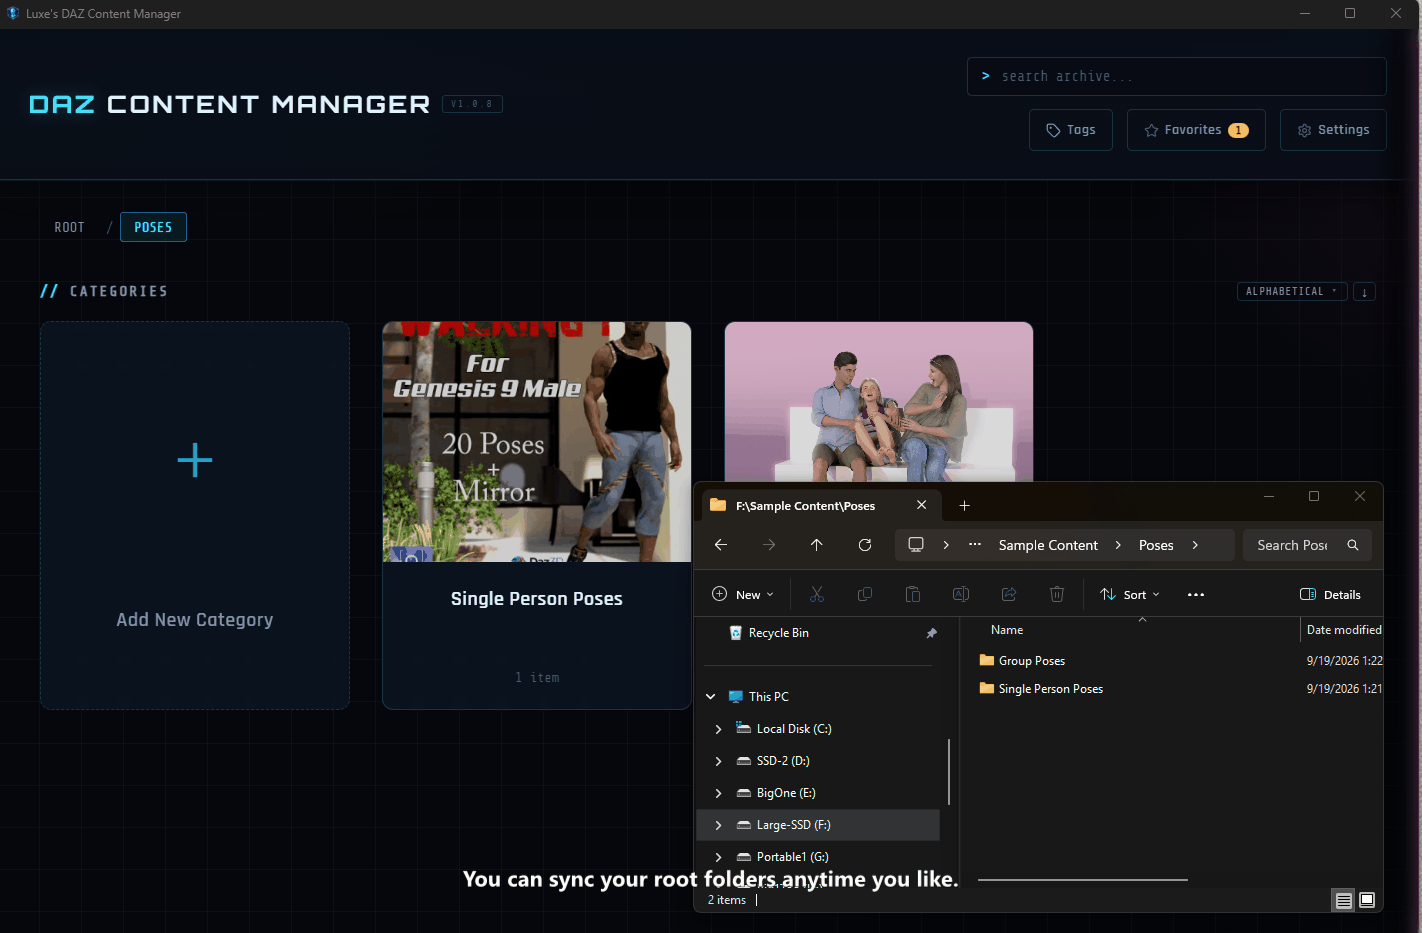Navigate to ROOT breadcrumb

(69, 227)
